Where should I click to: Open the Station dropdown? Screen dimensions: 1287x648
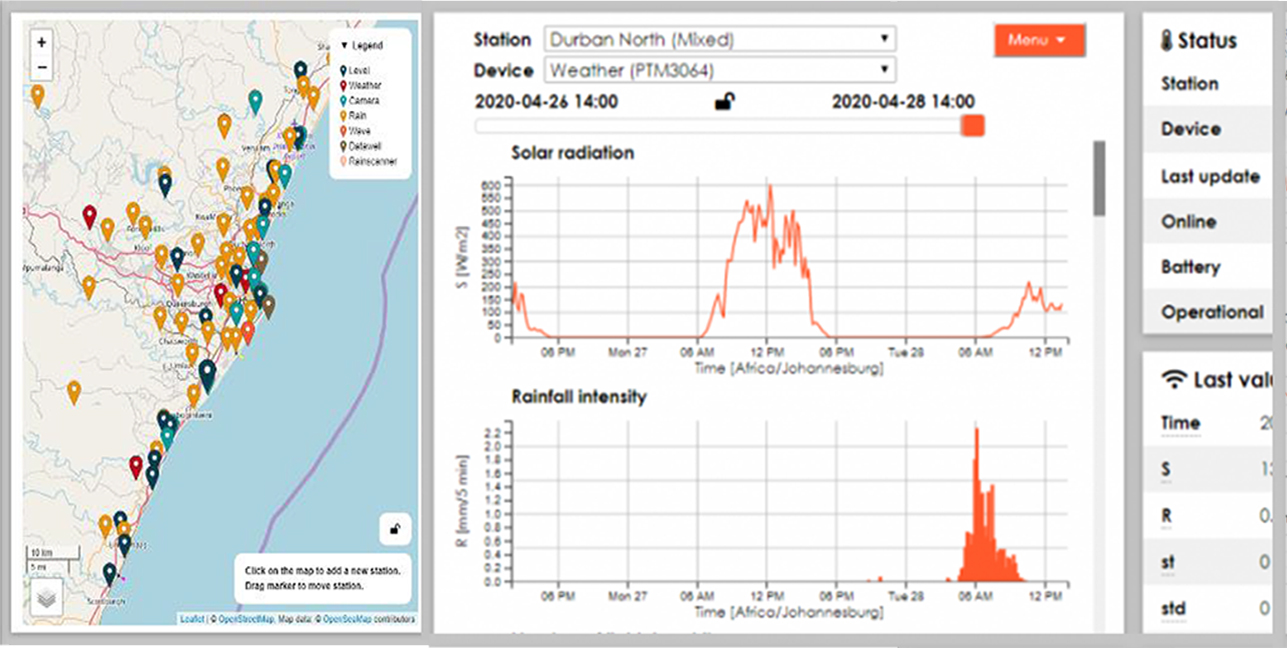719,40
